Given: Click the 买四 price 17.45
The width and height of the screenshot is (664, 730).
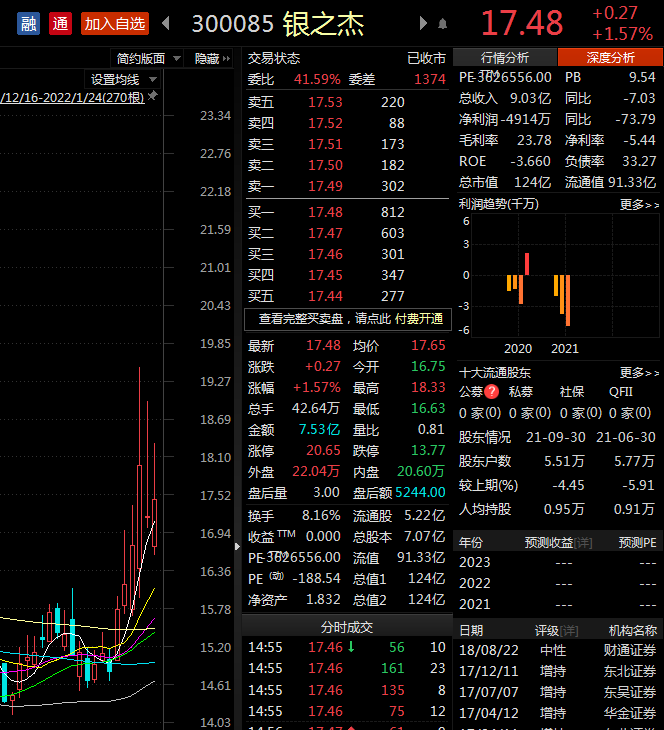Looking at the screenshot, I should click(325, 275).
